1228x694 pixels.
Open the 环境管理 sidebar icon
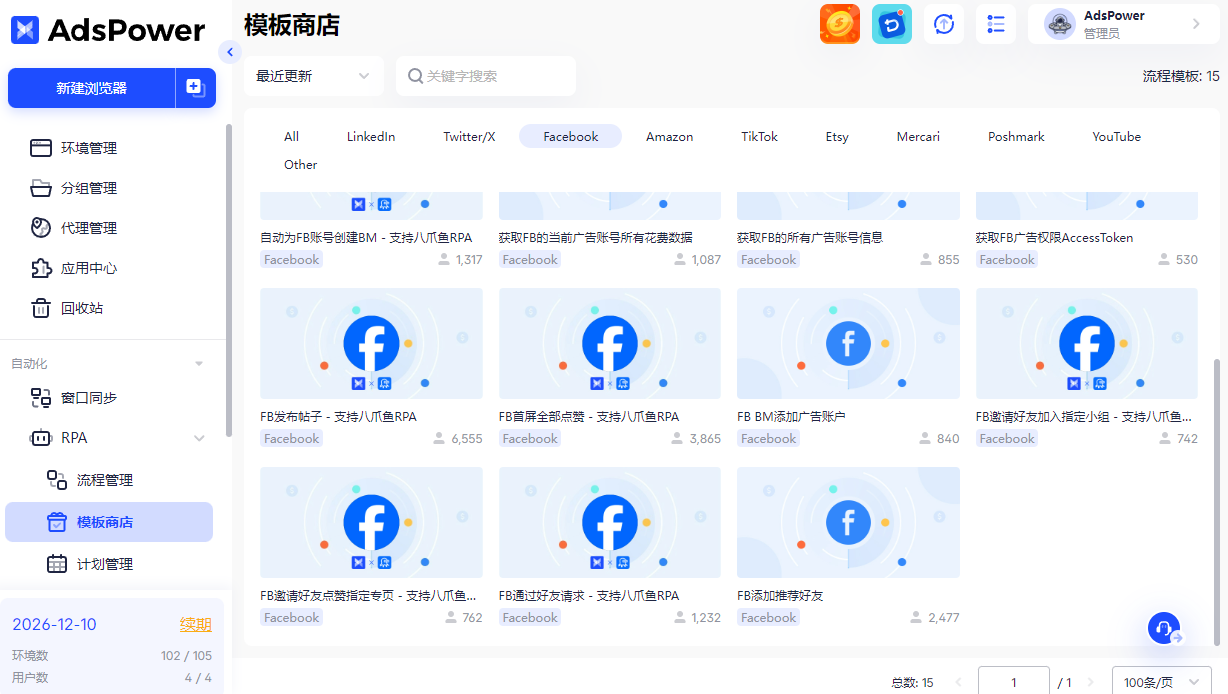point(40,147)
